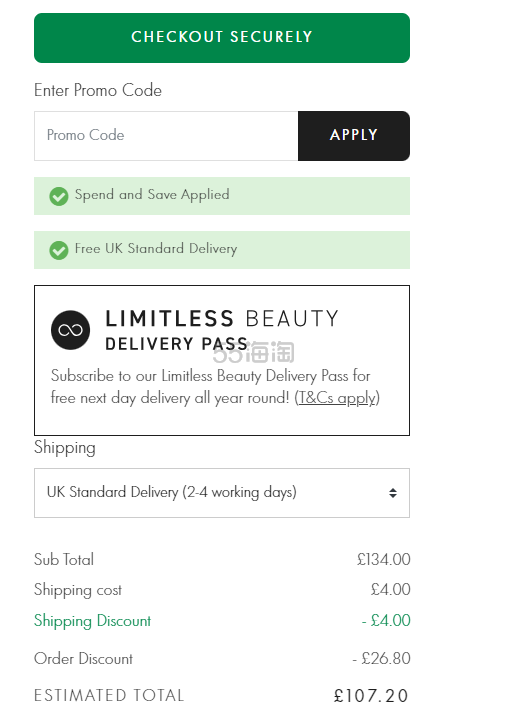Open the T&Cs apply link
This screenshot has height=705, width=507.
click(x=337, y=398)
